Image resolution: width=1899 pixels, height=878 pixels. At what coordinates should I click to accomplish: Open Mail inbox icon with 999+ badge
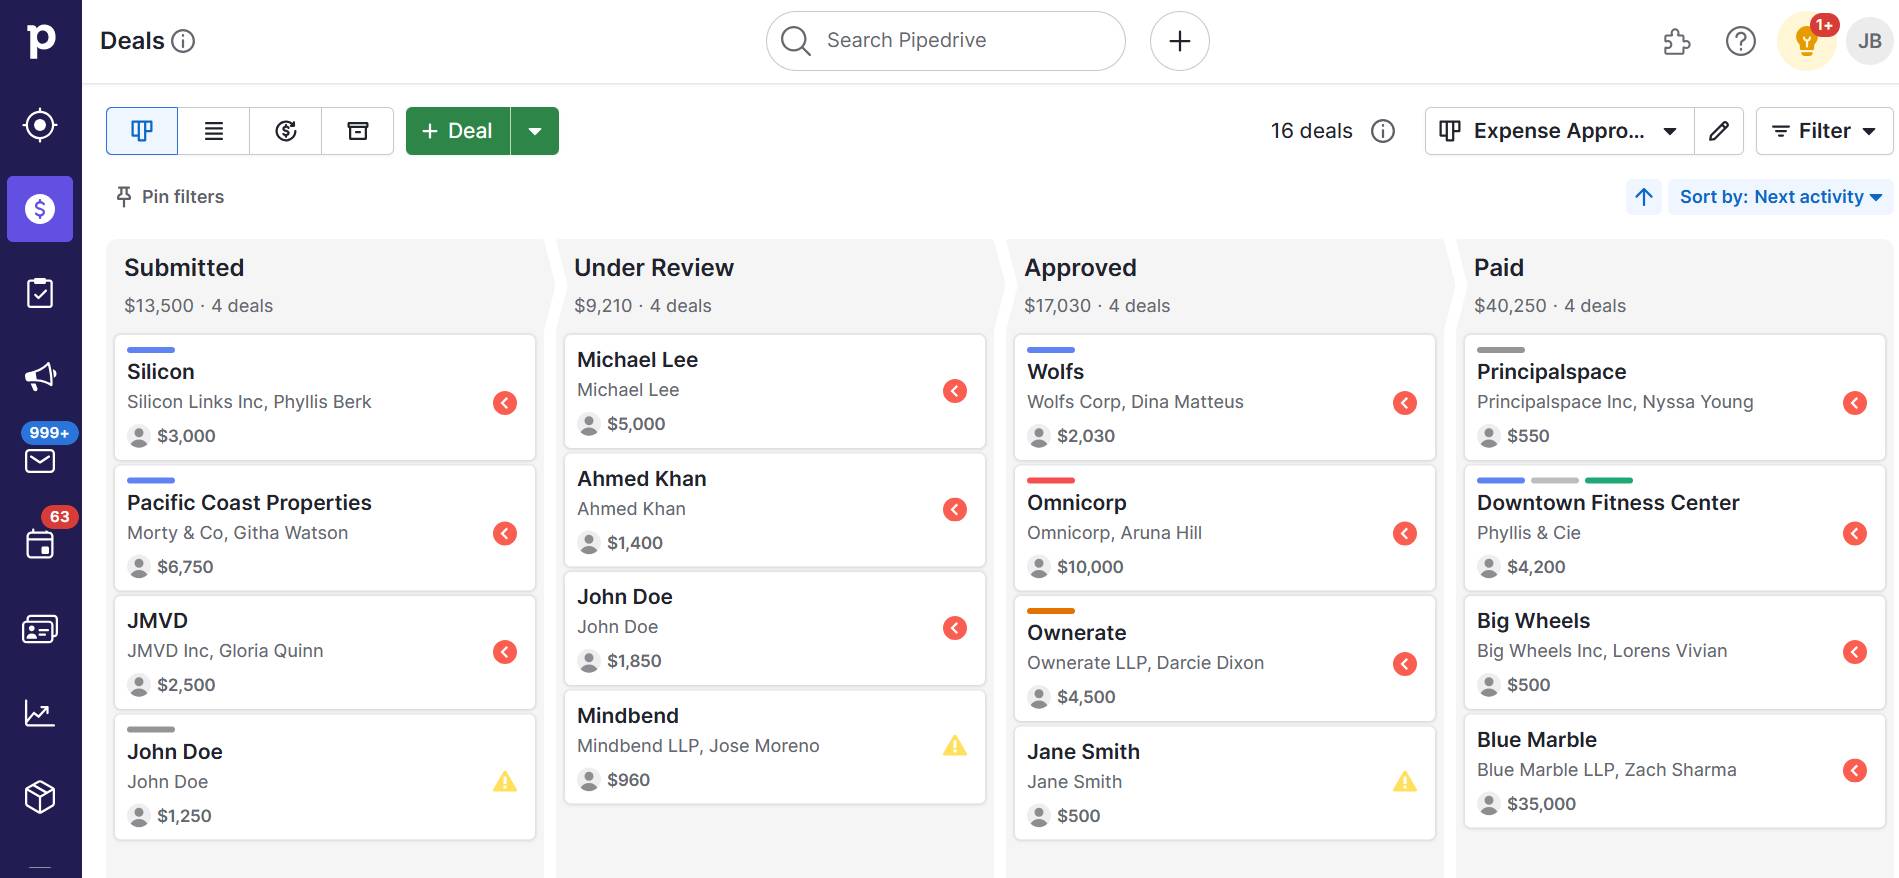click(x=40, y=460)
